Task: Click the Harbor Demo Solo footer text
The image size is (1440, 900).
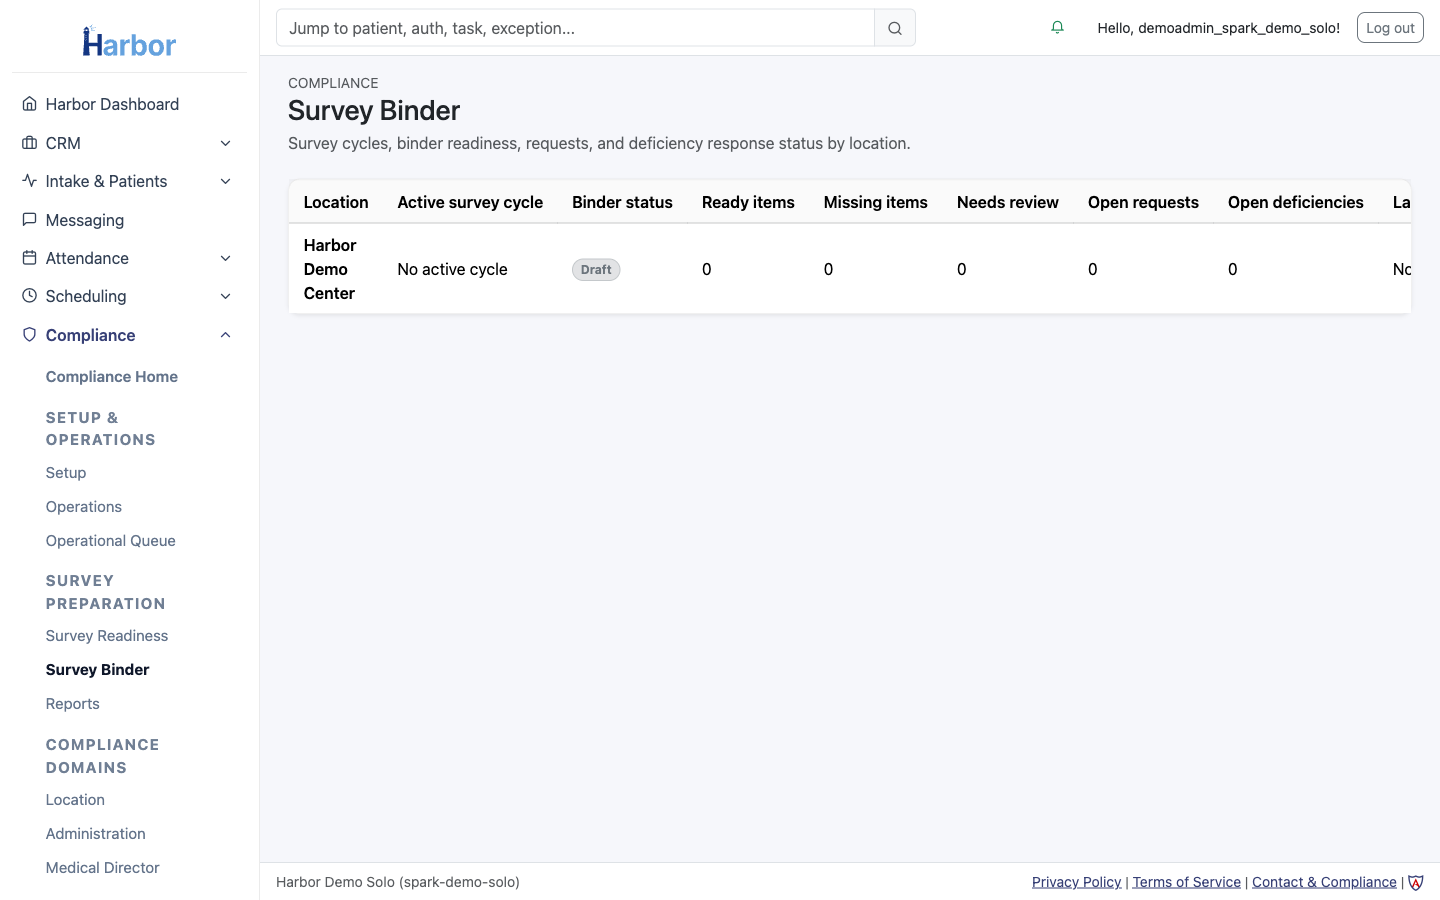Action: [x=398, y=882]
